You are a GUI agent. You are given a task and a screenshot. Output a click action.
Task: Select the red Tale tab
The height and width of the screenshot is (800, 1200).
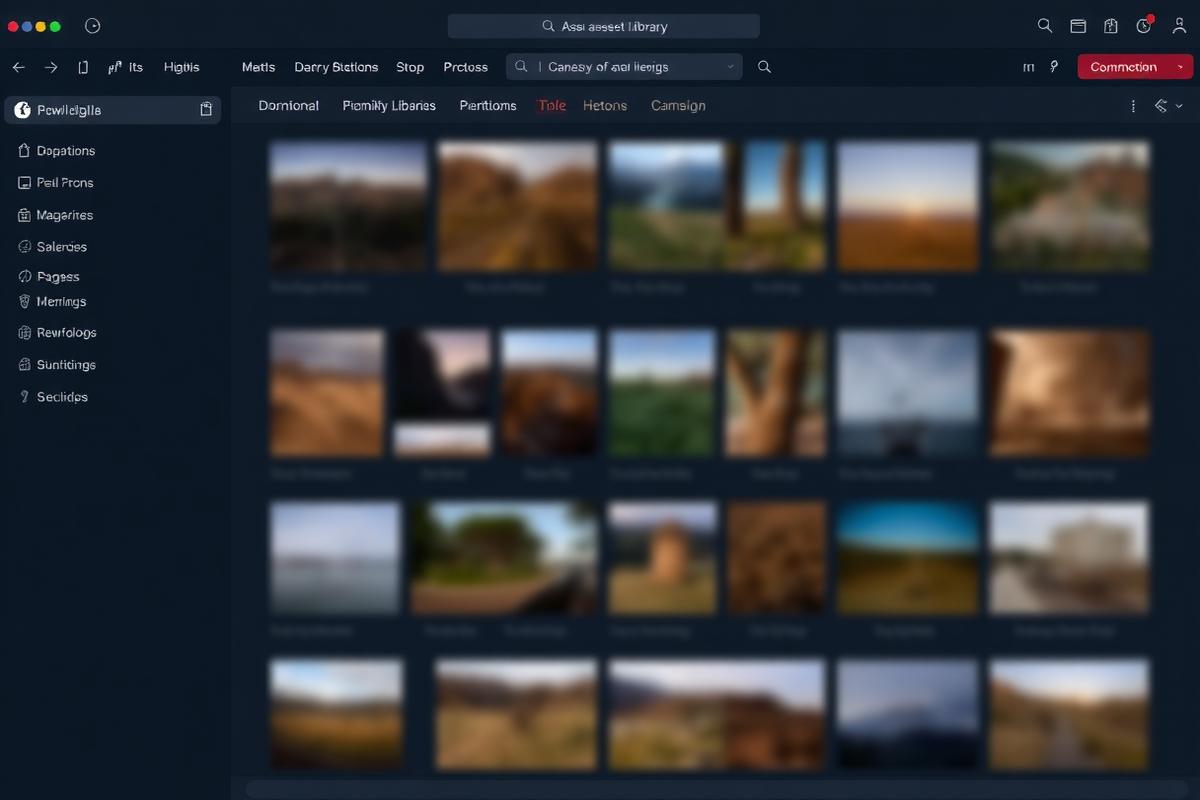552,106
